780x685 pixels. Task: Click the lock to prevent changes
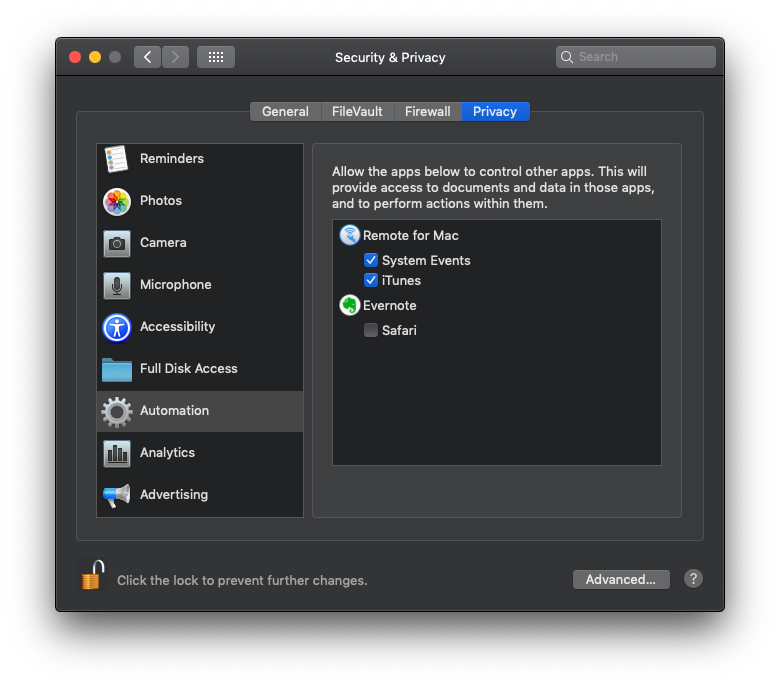[x=92, y=576]
